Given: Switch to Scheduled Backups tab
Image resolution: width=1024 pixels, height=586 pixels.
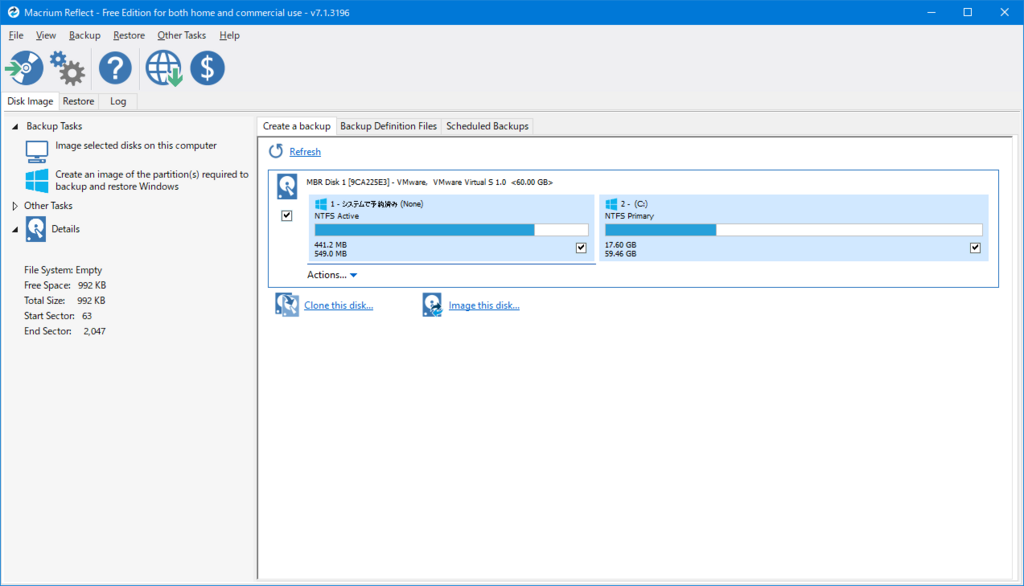Looking at the screenshot, I should [487, 126].
